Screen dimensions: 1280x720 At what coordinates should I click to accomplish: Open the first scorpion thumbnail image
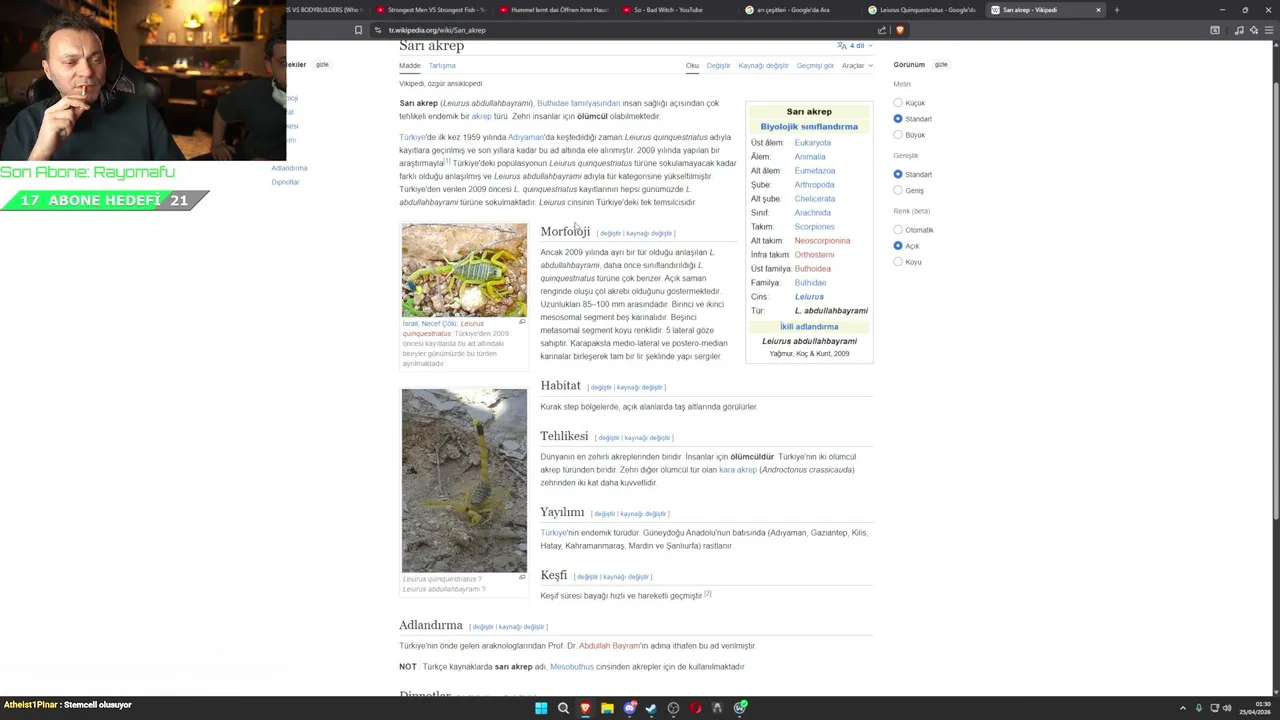464,270
